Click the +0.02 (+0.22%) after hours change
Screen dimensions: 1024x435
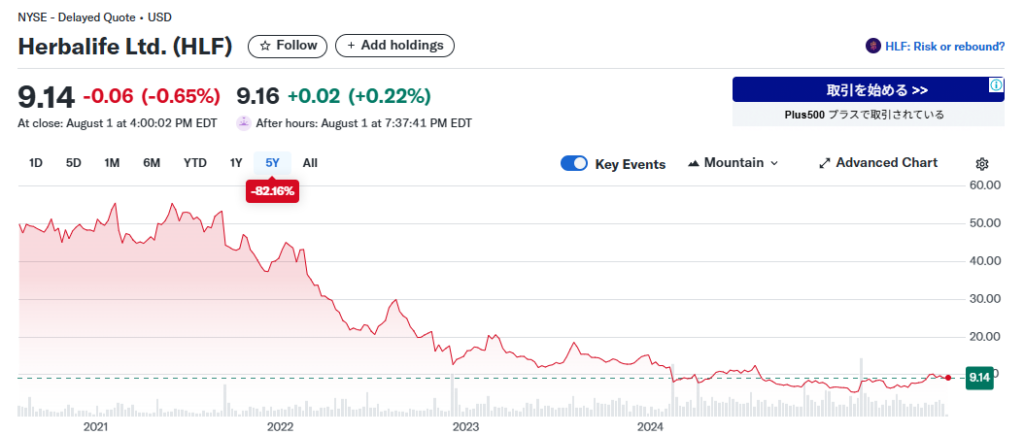tap(359, 97)
